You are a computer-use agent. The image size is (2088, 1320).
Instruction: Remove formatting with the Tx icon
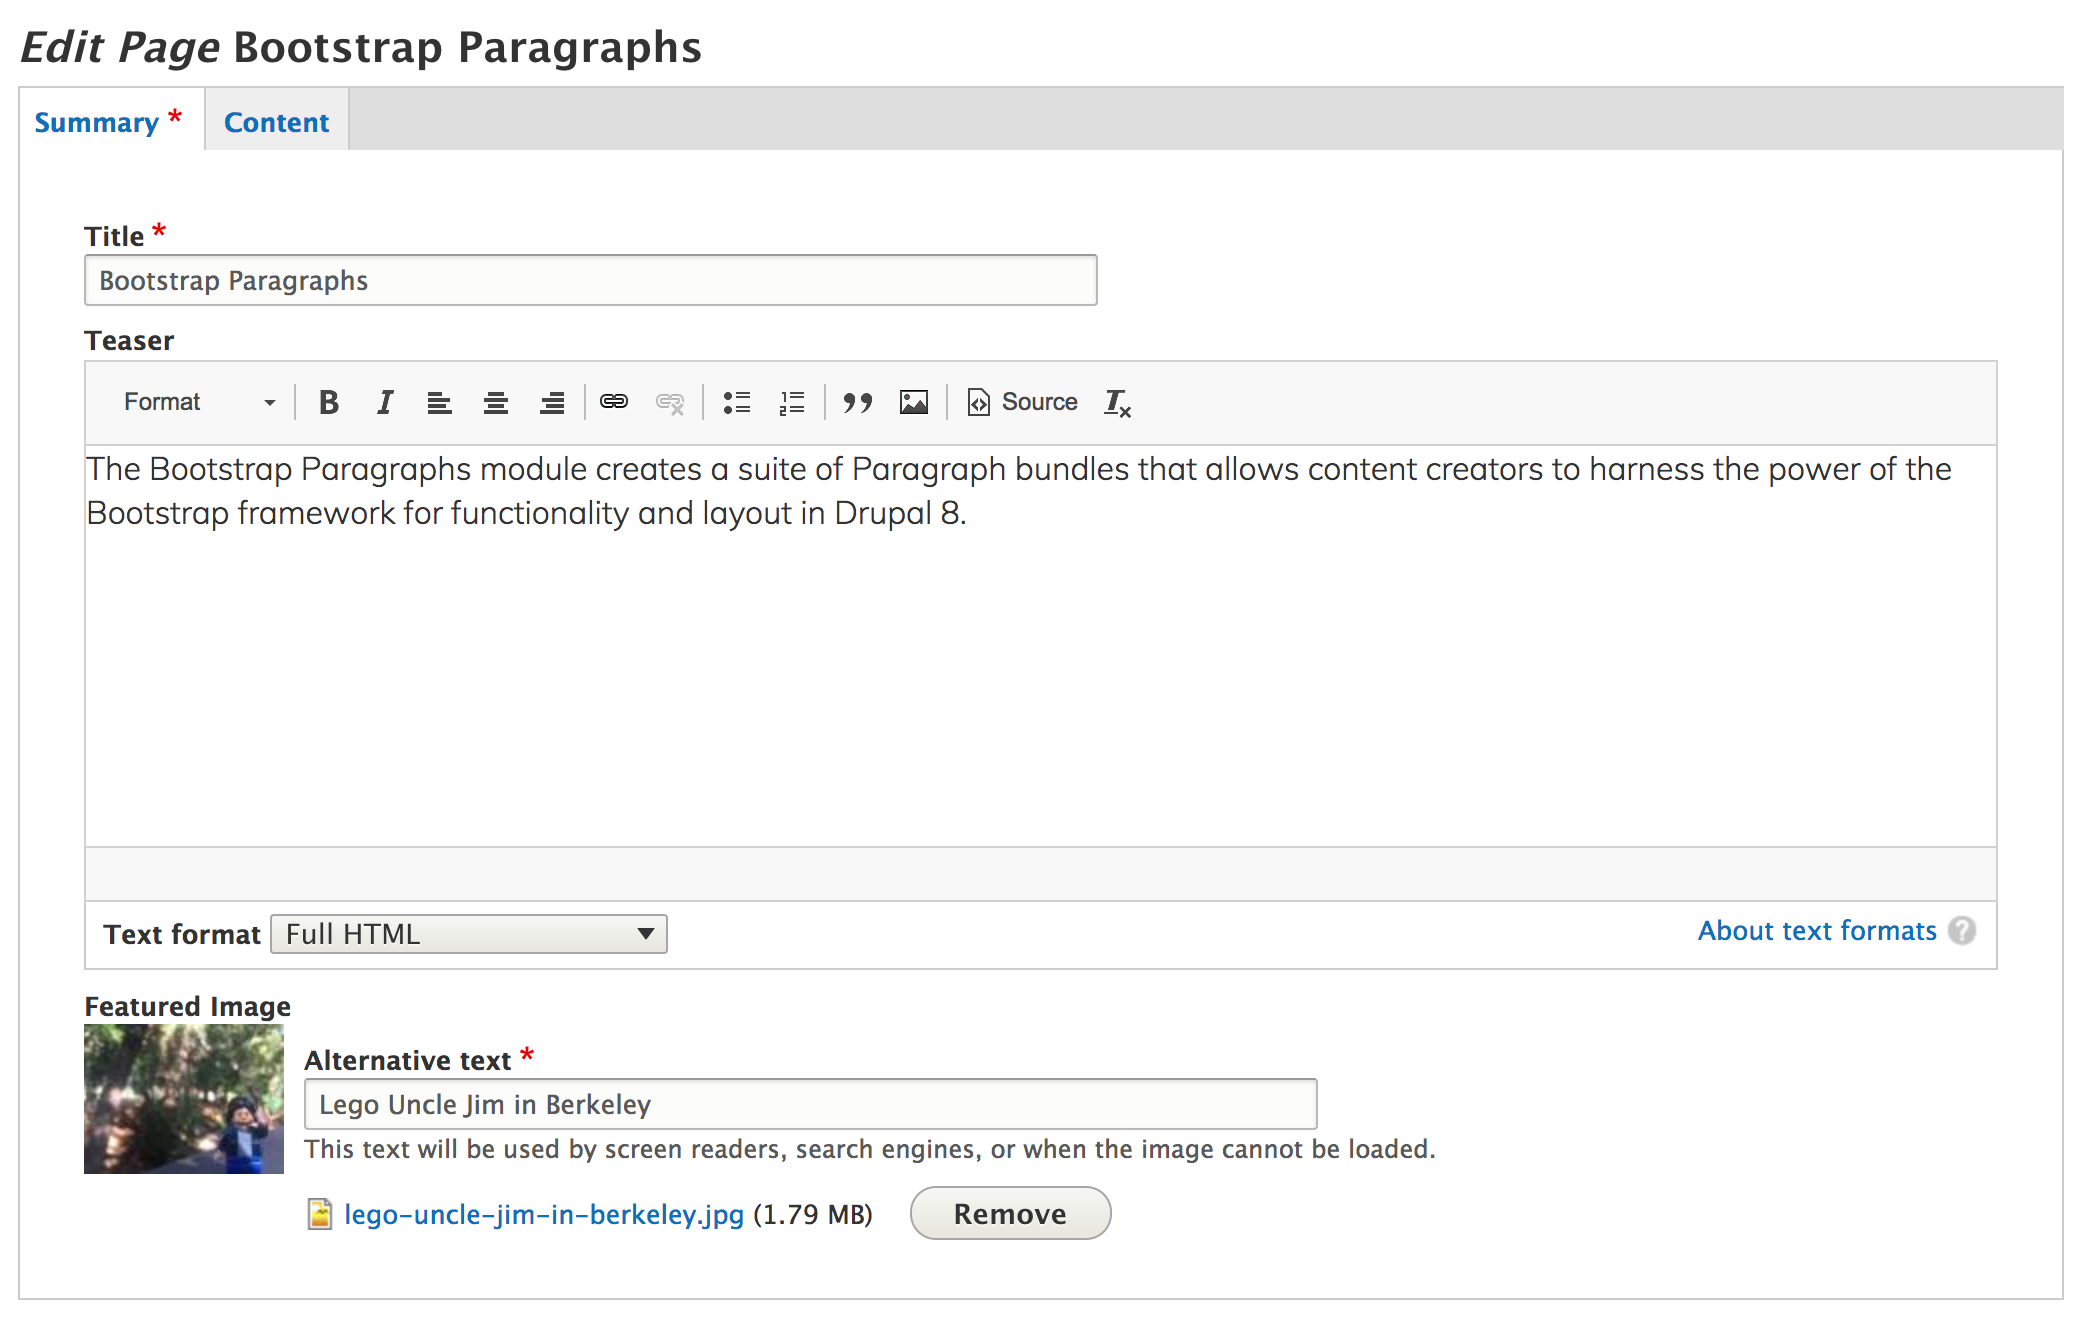coord(1117,402)
